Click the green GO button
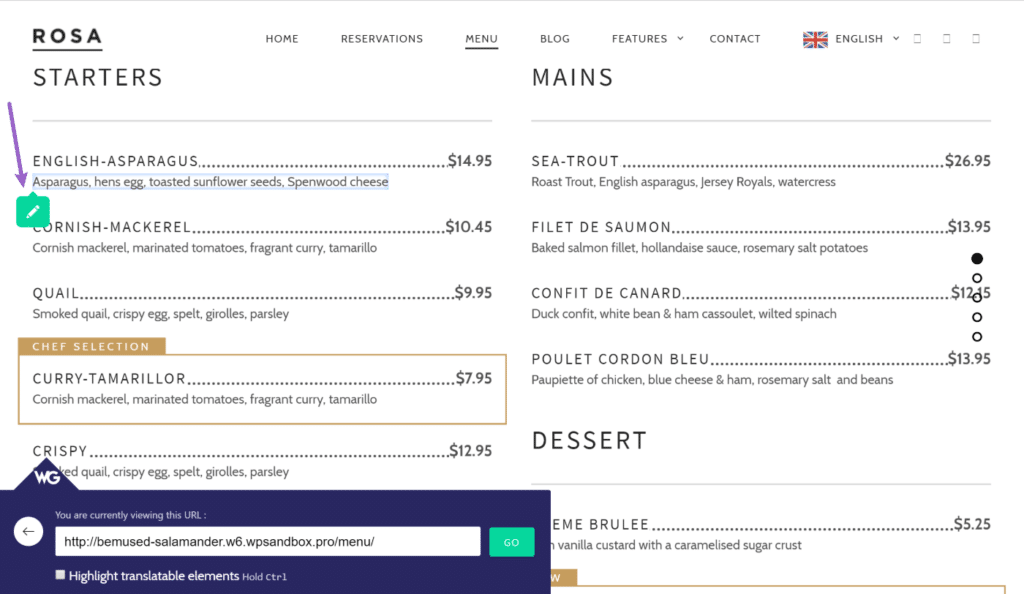This screenshot has height=594, width=1024. (511, 542)
